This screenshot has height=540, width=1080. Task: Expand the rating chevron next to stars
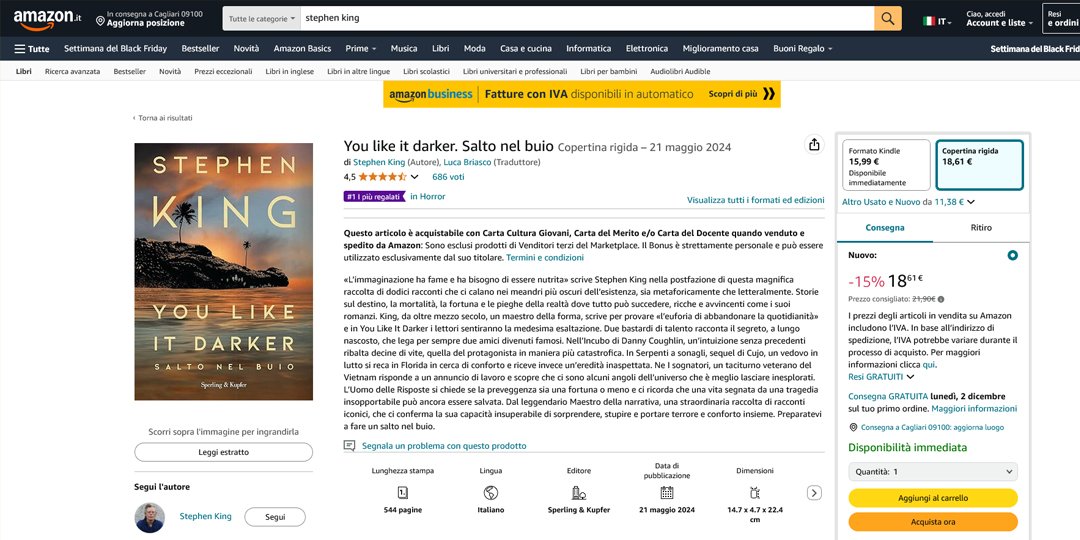[415, 177]
